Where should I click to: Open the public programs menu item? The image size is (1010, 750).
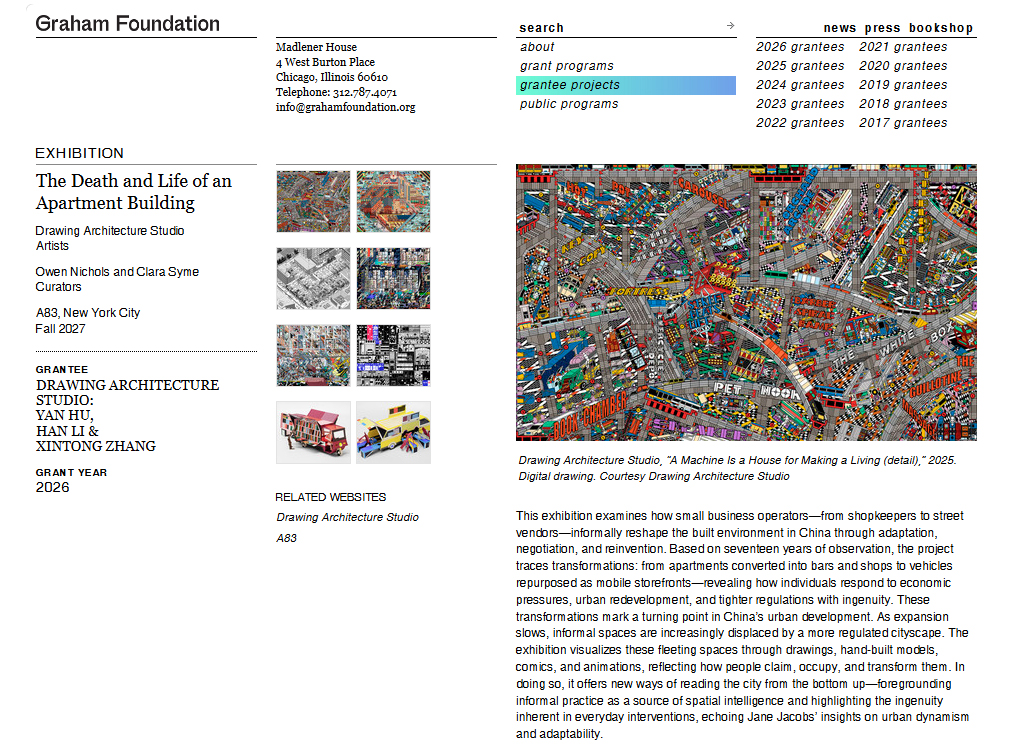pos(569,104)
